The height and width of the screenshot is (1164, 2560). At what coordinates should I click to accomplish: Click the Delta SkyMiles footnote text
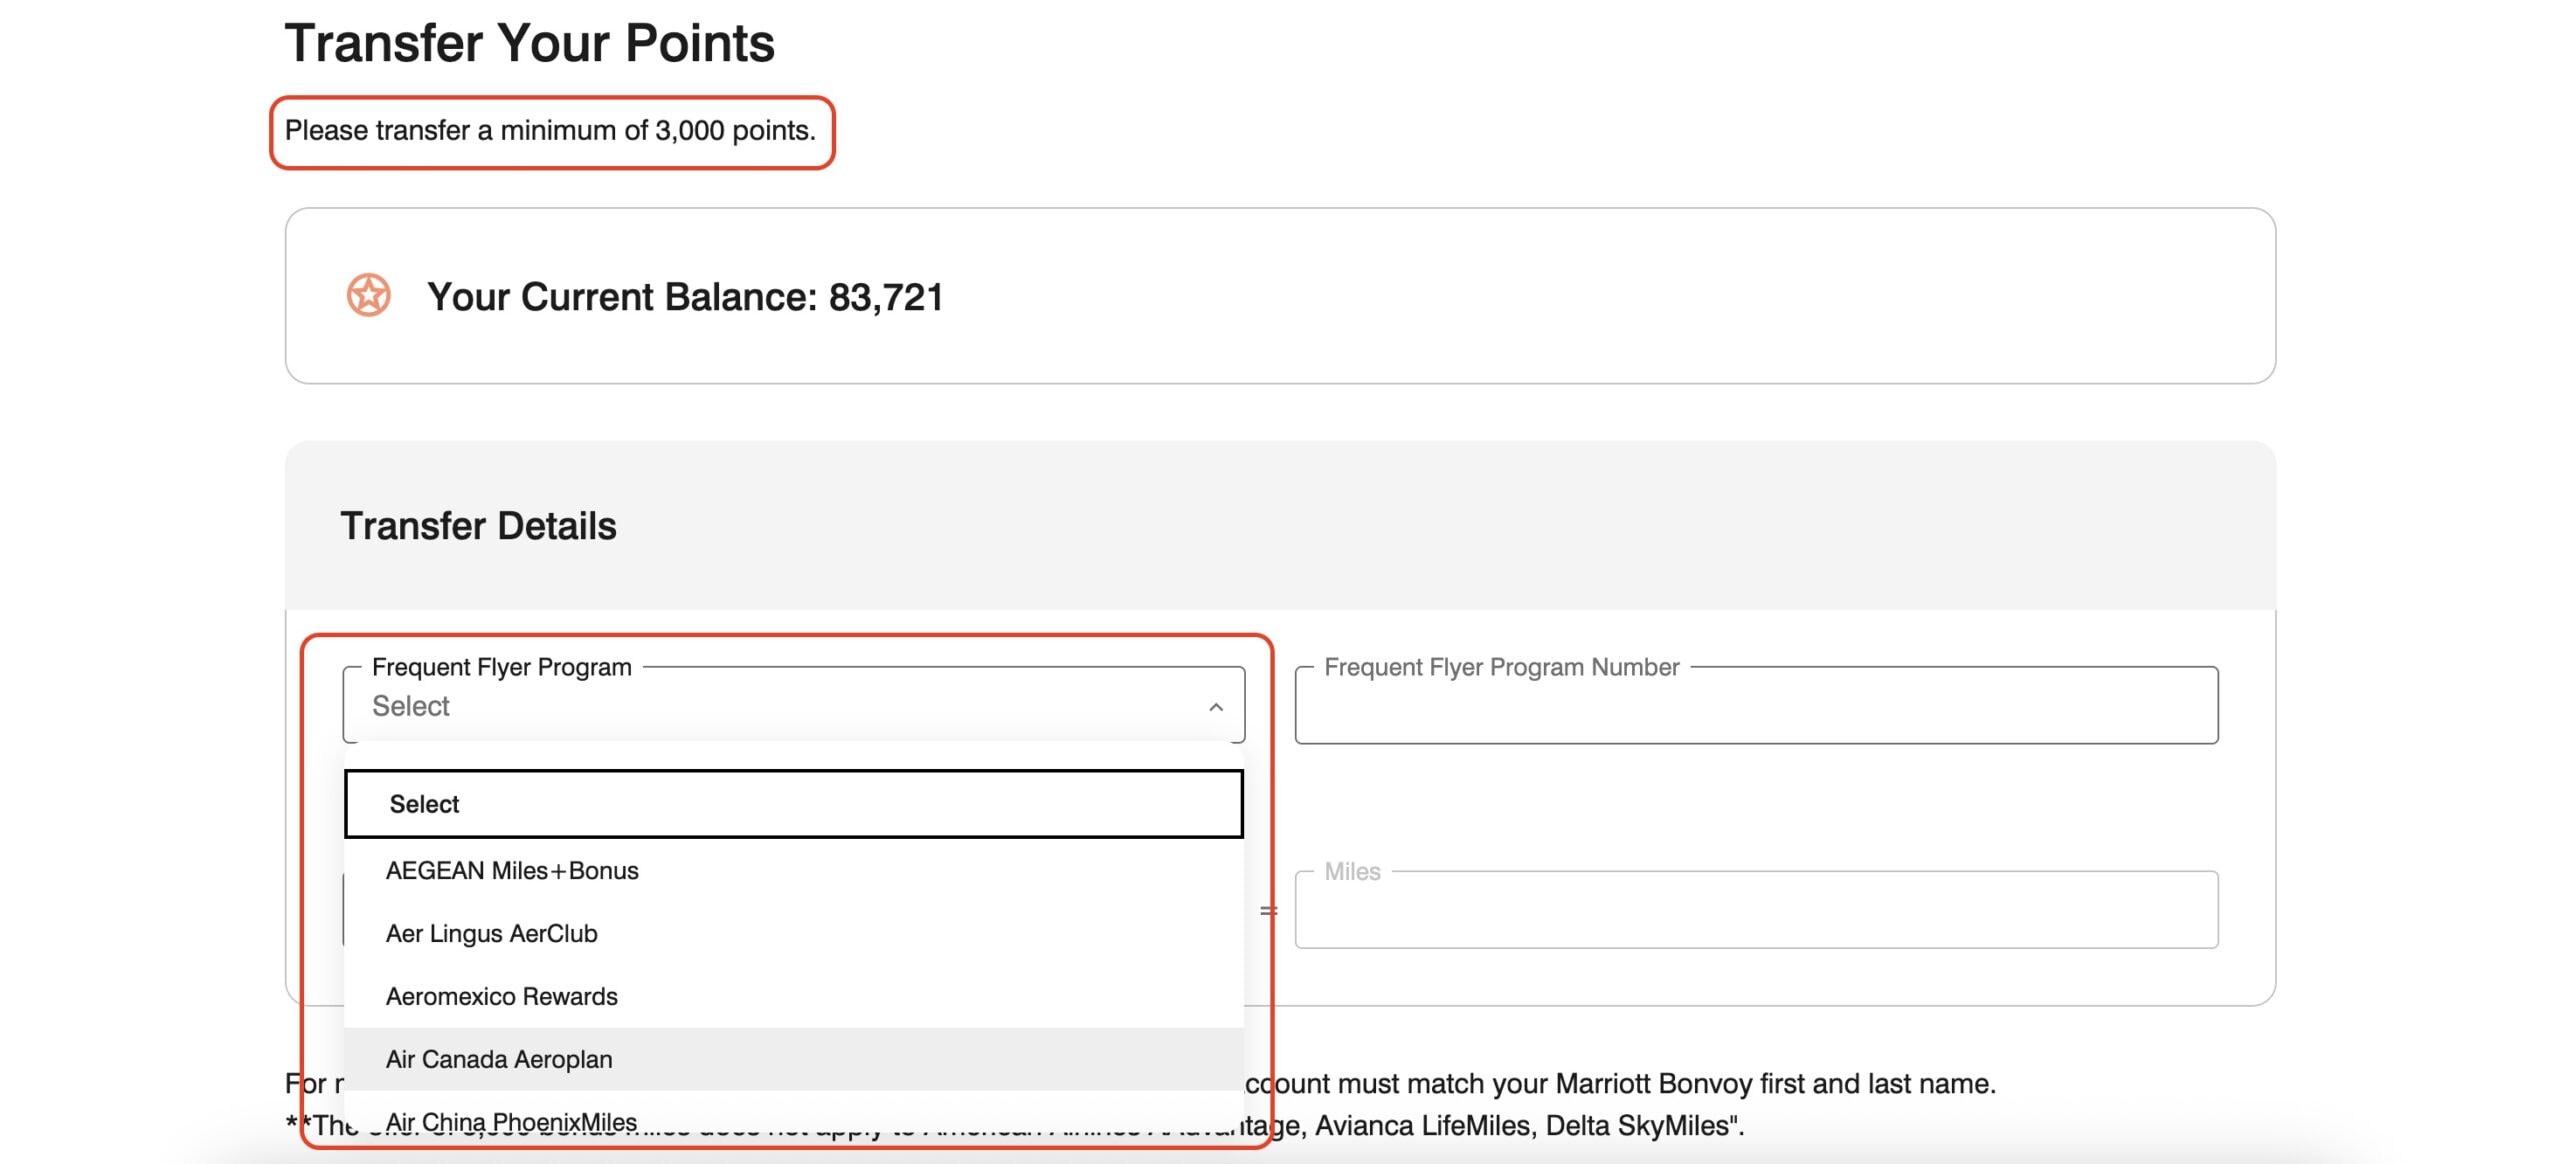point(1640,1126)
